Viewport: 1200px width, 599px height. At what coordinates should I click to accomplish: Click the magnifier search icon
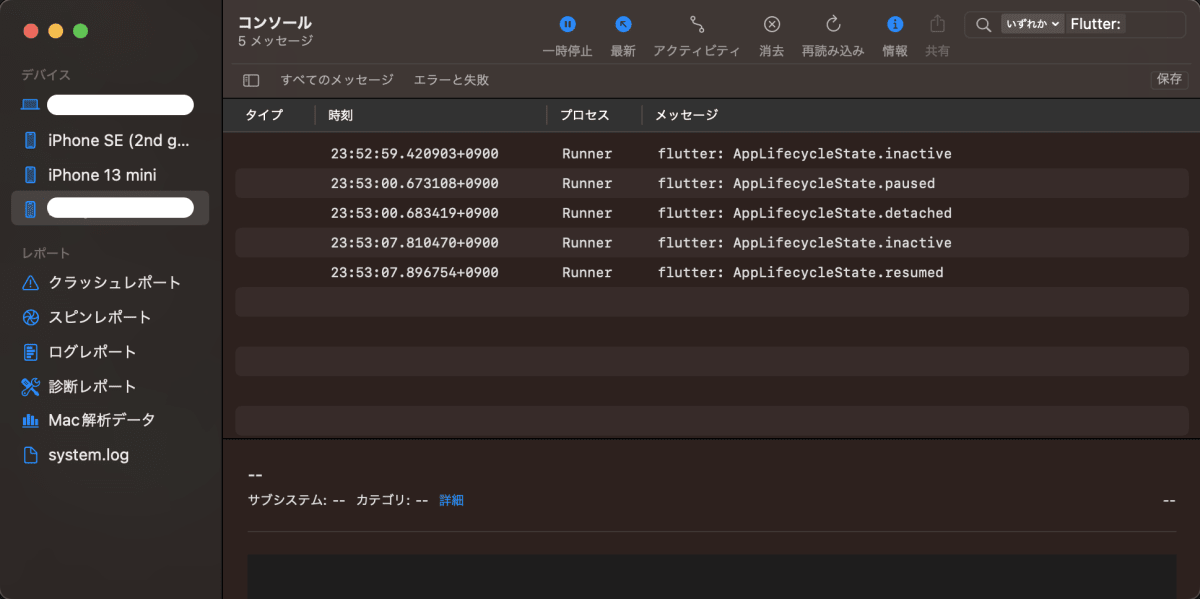coord(984,24)
